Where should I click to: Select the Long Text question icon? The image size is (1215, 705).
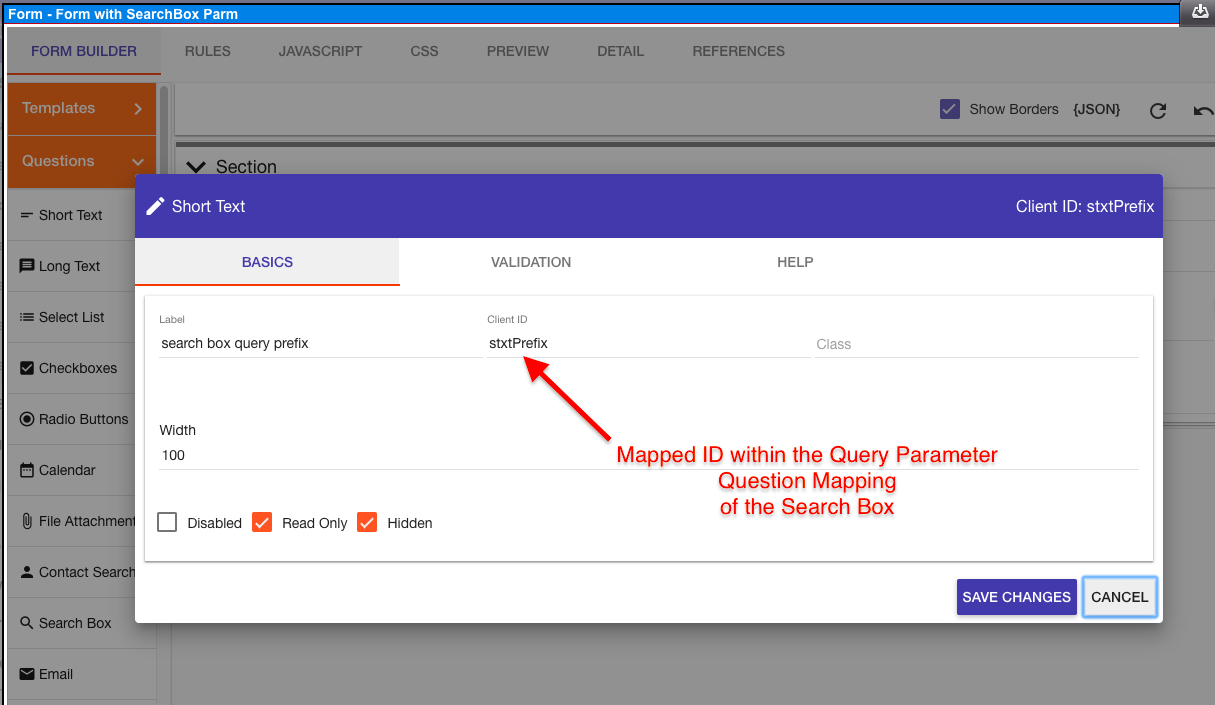click(27, 266)
